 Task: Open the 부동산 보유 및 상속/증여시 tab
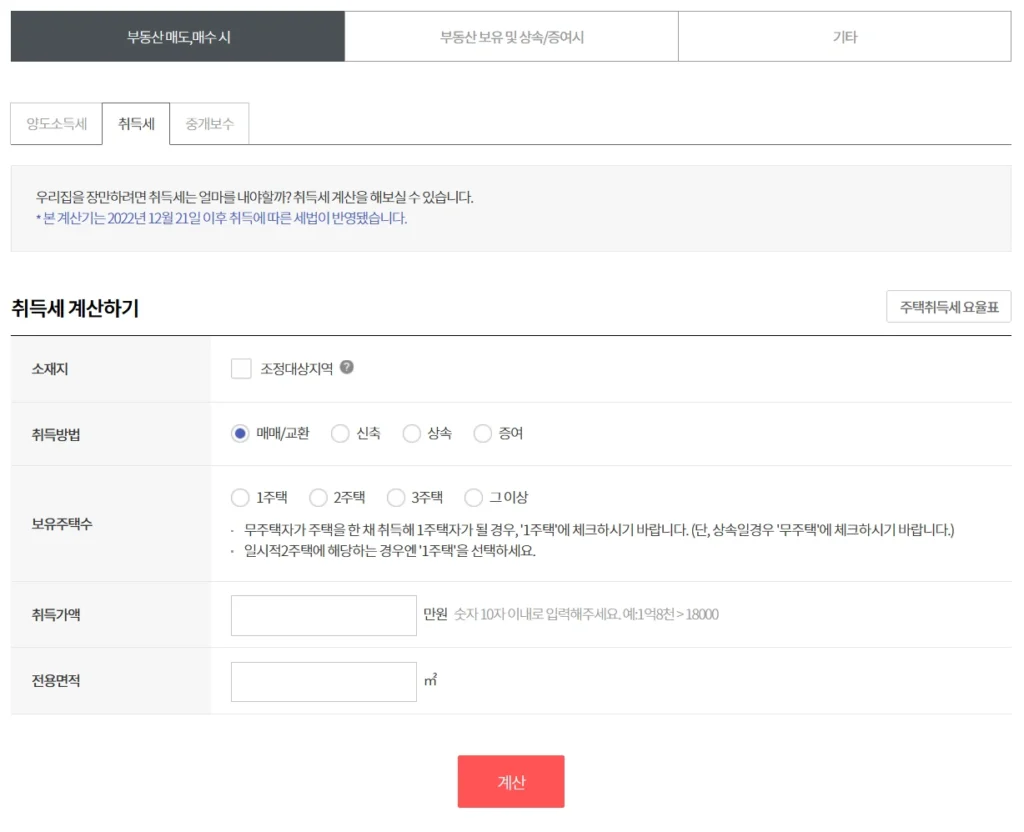coord(512,36)
